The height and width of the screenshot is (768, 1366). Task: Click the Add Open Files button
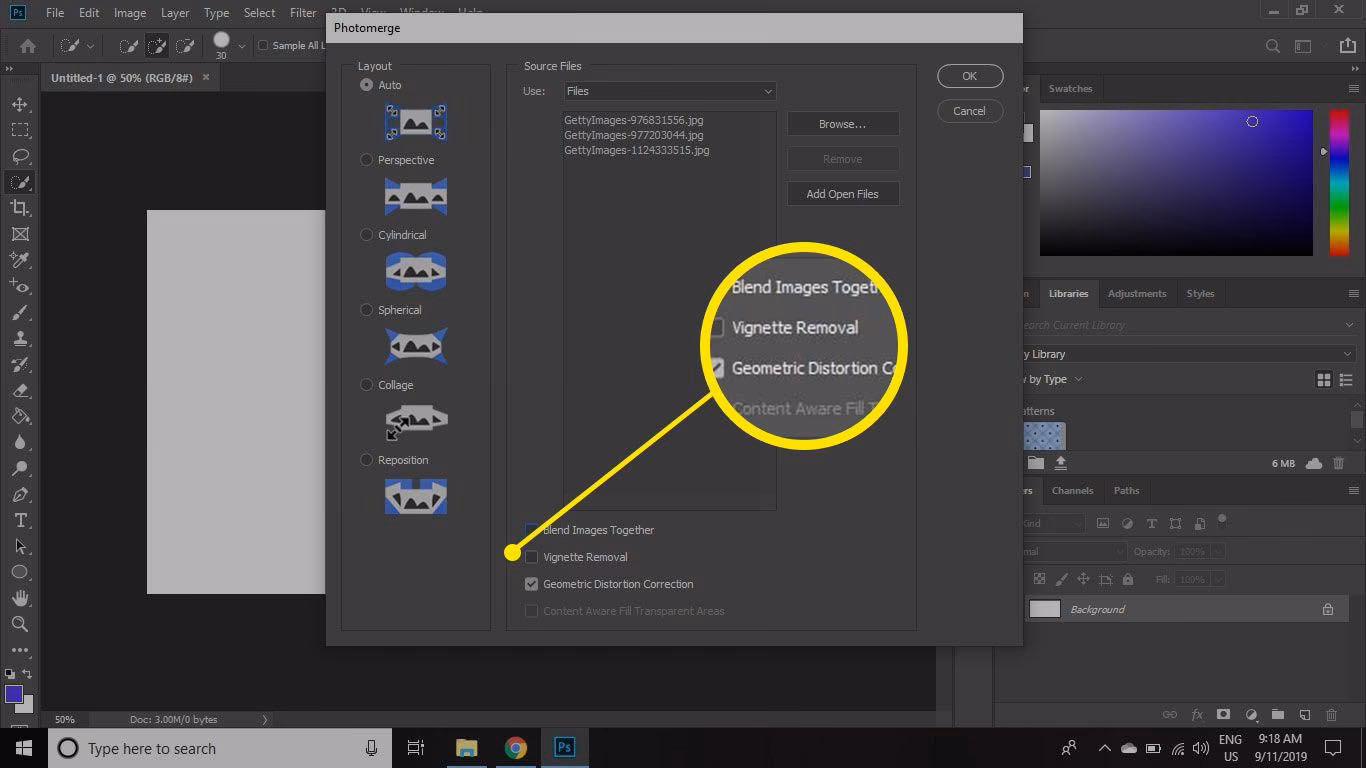(x=842, y=193)
